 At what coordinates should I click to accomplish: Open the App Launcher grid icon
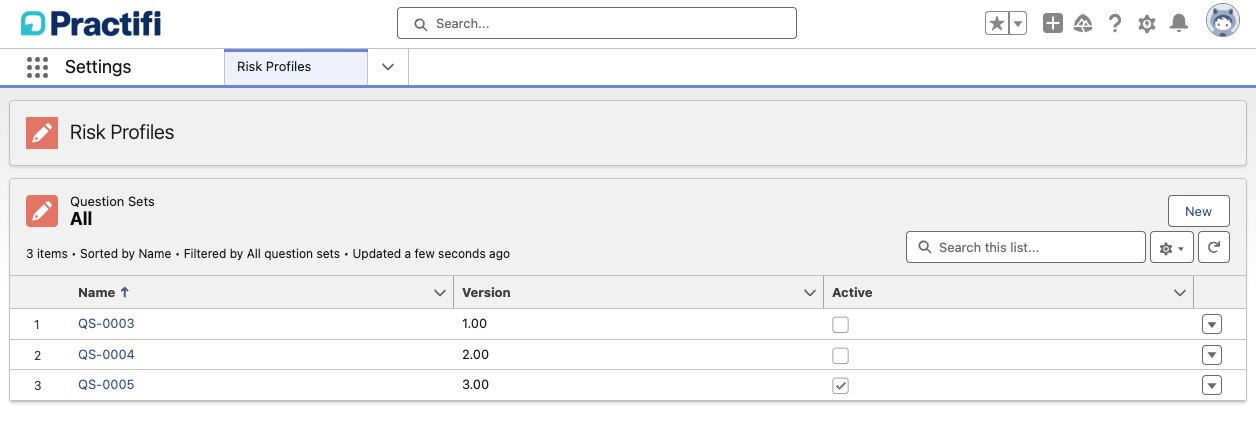click(x=37, y=67)
